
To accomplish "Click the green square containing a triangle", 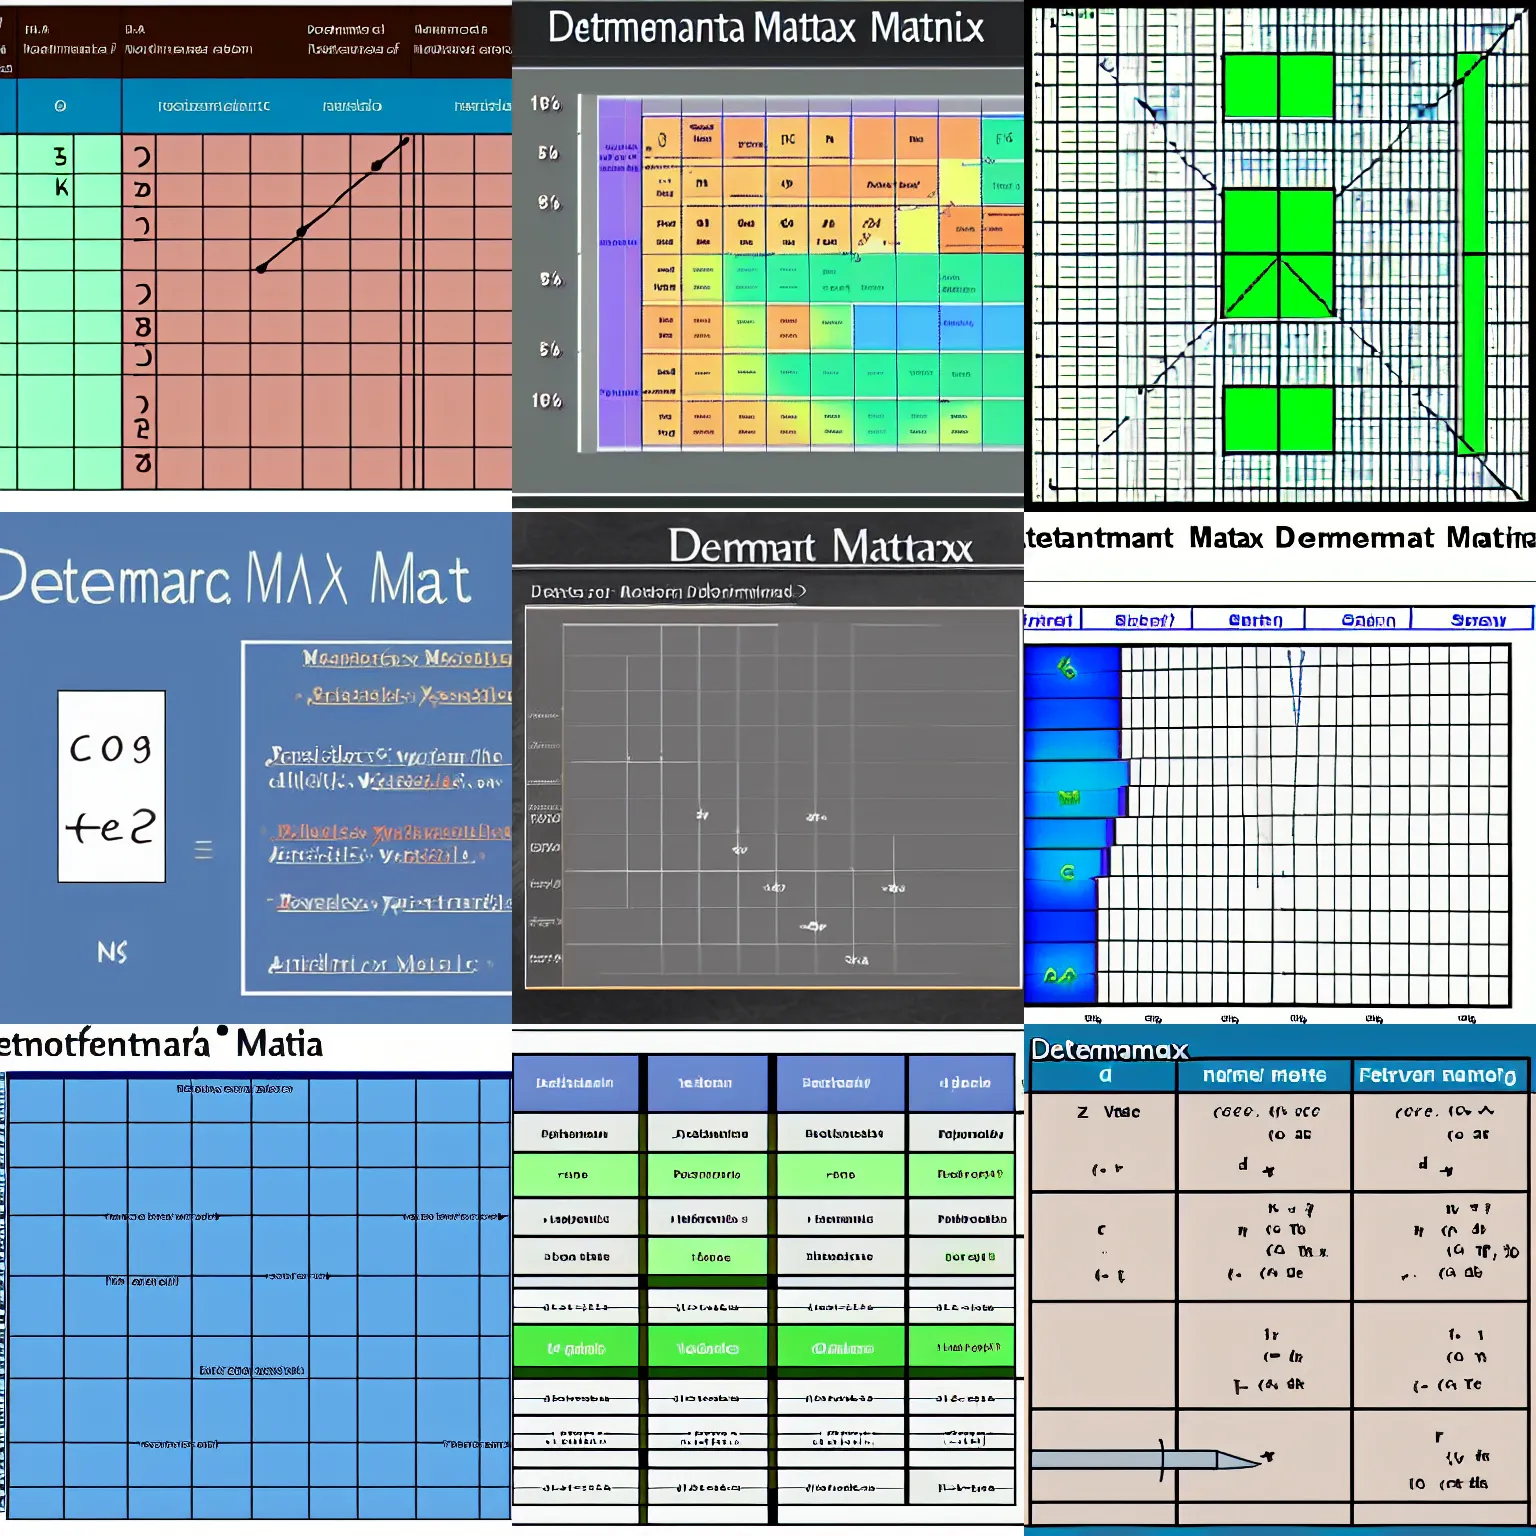I will 1278,286.
